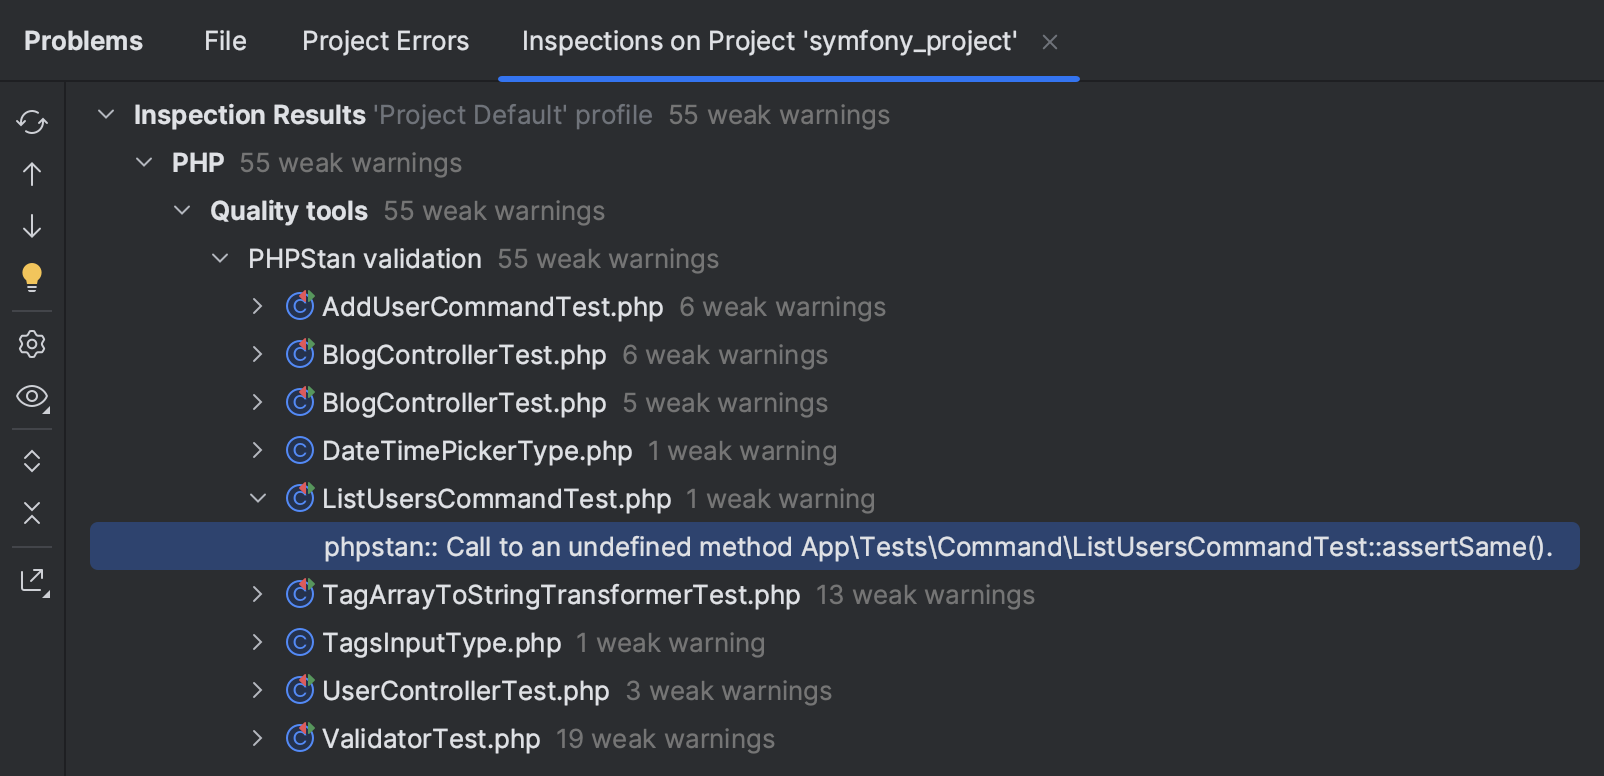Click the Expand All icon
This screenshot has width=1604, height=776.
pos(32,461)
